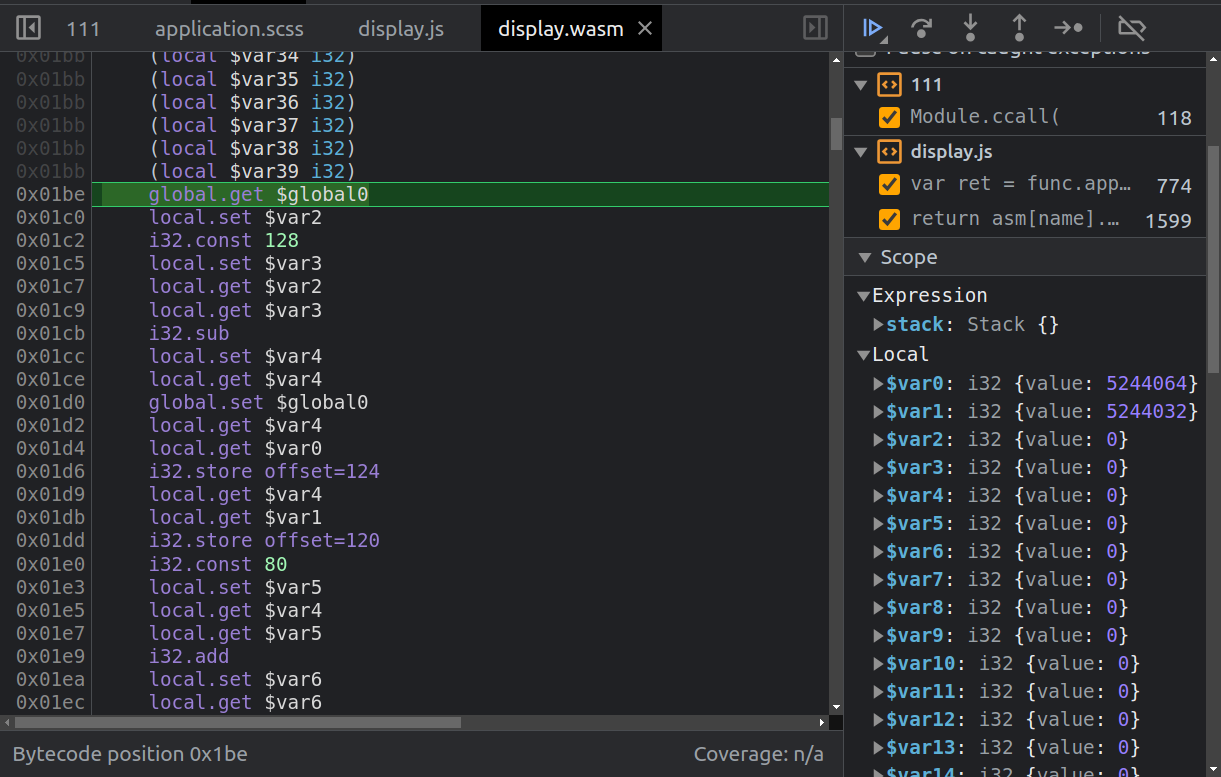
Task: Open the display.js file tab
Action: pyautogui.click(x=400, y=29)
